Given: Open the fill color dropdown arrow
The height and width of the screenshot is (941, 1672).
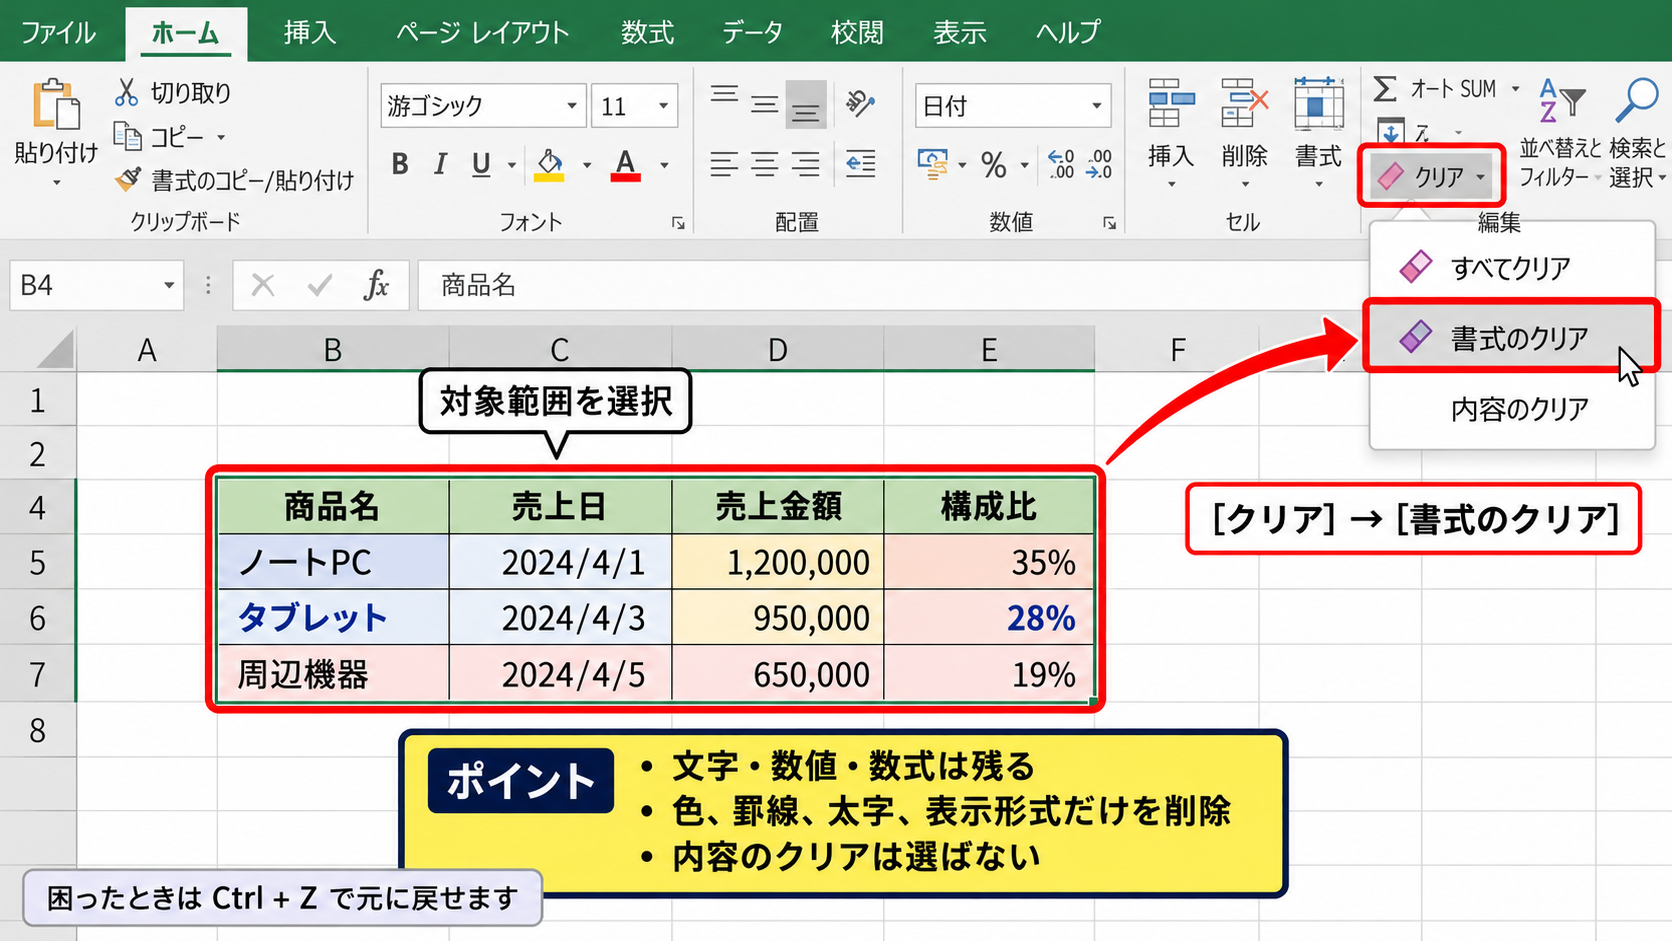Looking at the screenshot, I should 587,165.
